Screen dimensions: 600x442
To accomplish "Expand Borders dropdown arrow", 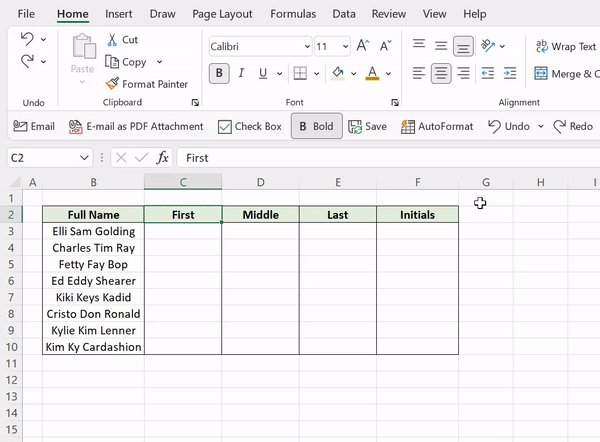I will pos(316,73).
